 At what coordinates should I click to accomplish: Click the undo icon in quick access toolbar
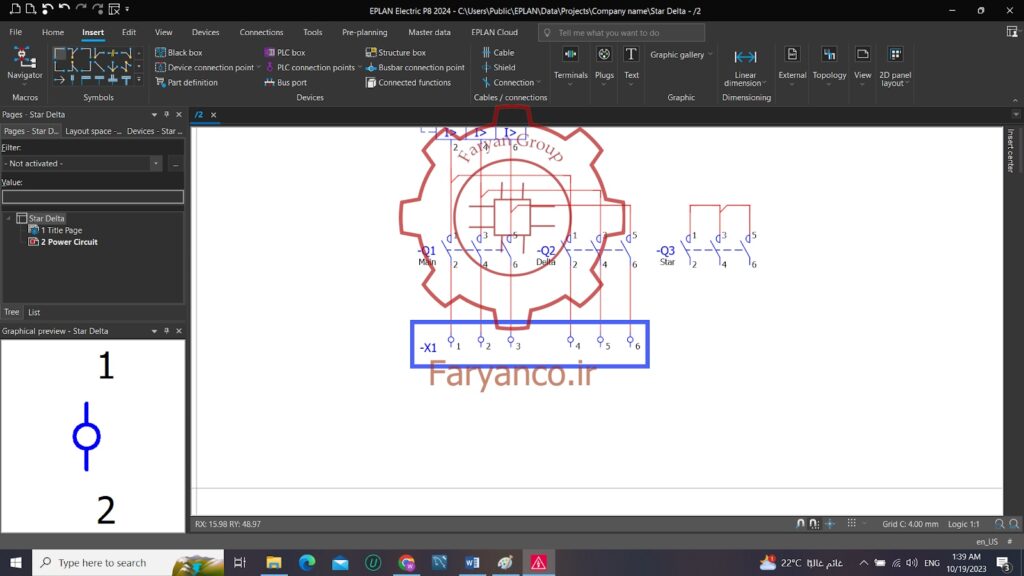click(64, 9)
